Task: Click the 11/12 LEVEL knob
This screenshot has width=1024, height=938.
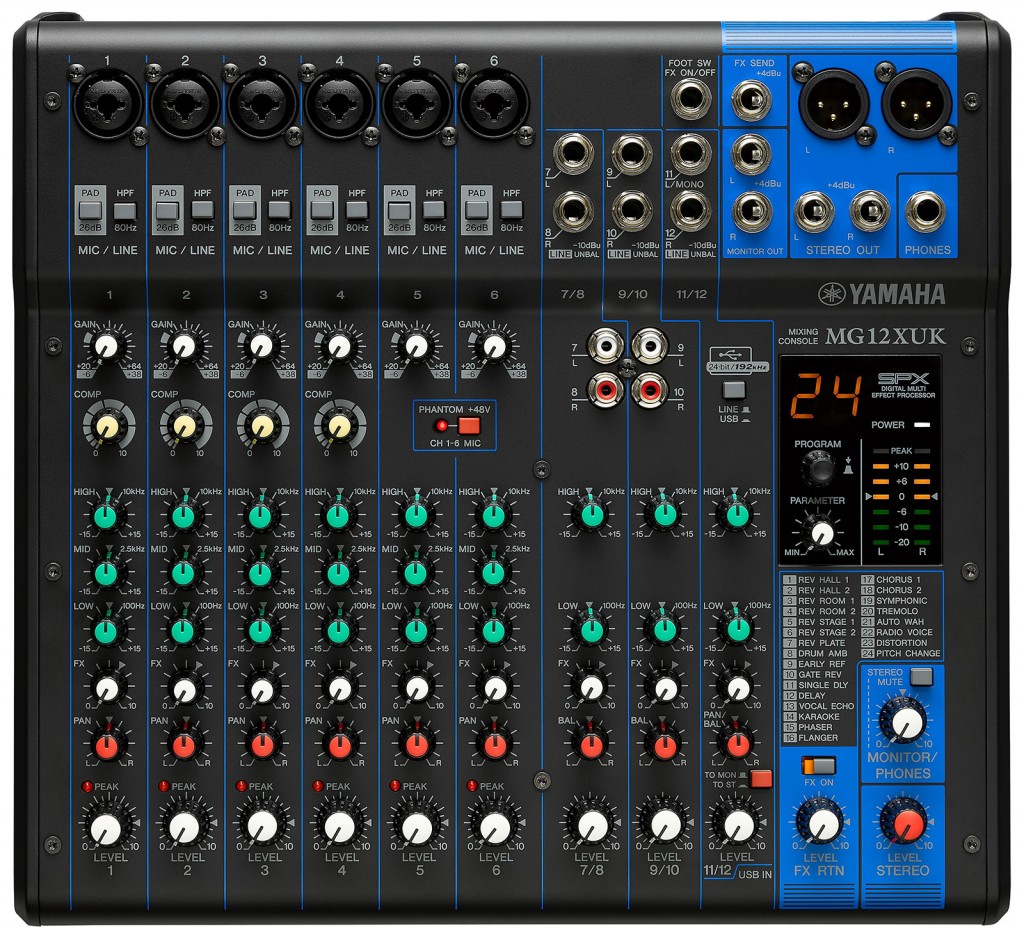Action: [739, 826]
